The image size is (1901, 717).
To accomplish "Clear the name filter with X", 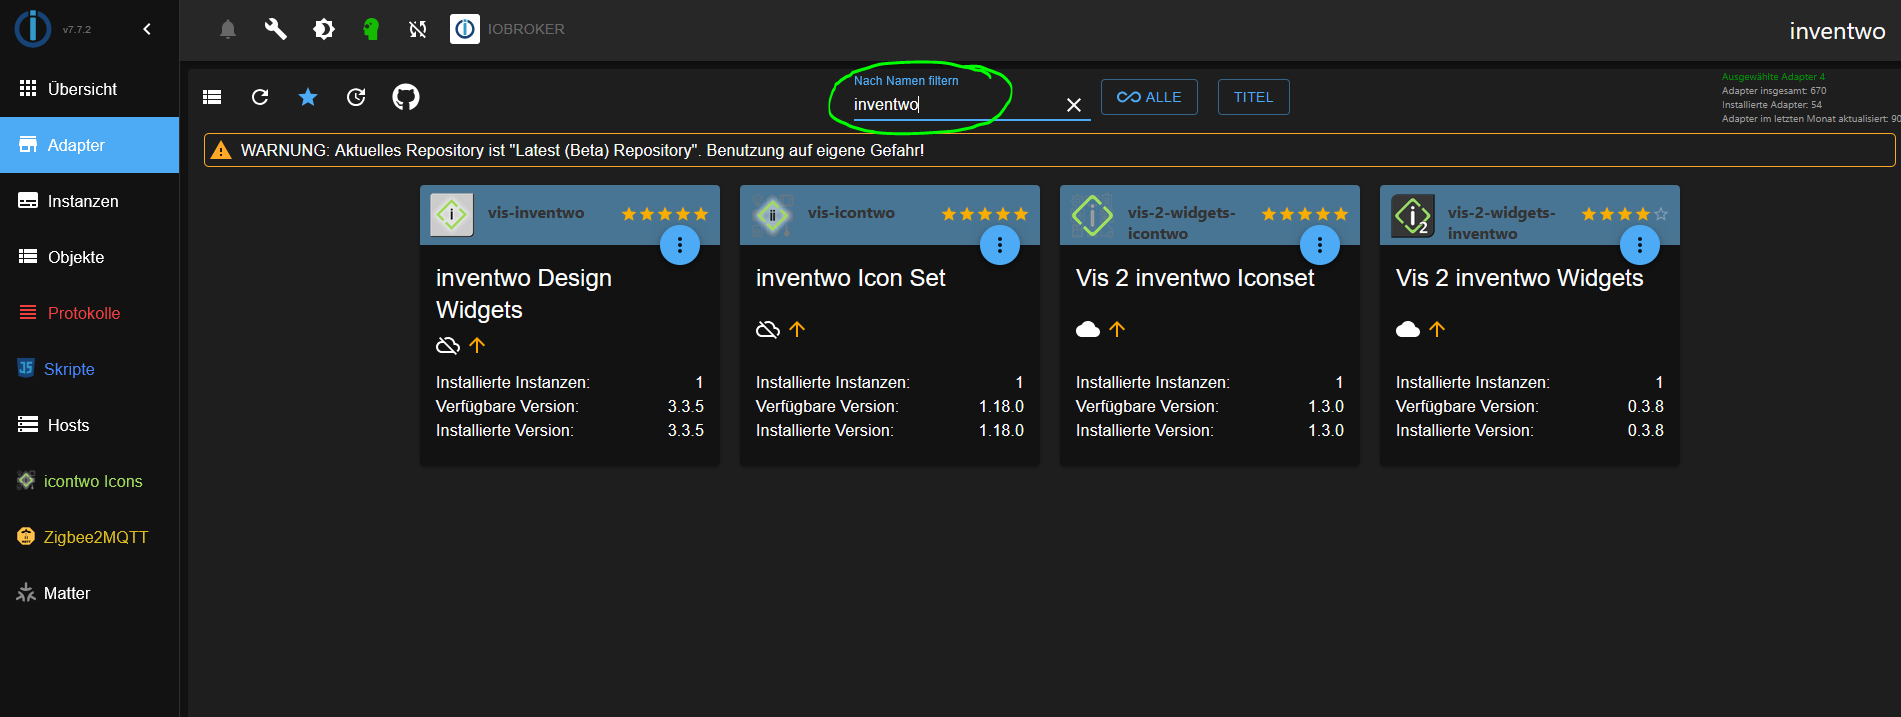I will [1074, 105].
